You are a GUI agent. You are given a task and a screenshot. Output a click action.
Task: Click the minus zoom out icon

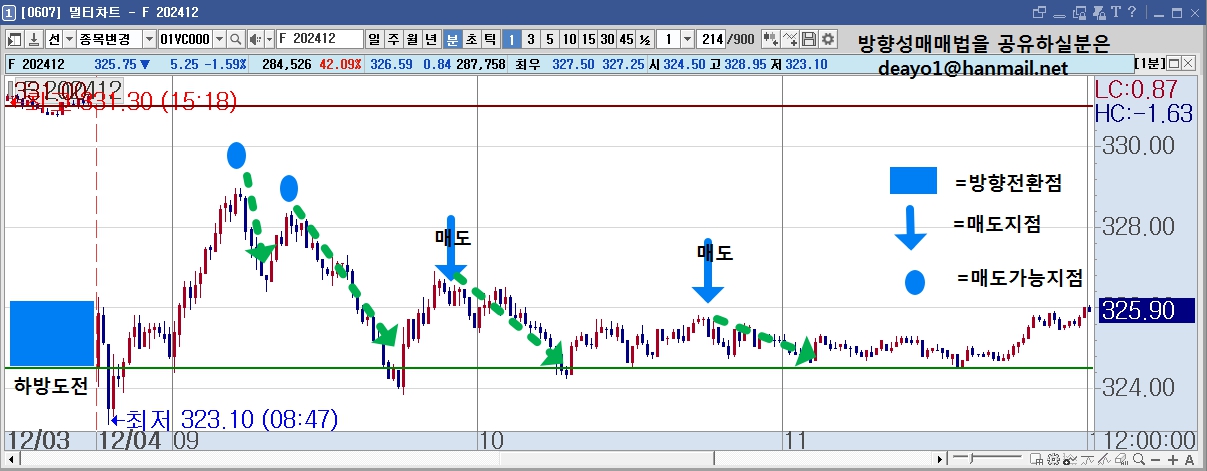(x=1155, y=459)
